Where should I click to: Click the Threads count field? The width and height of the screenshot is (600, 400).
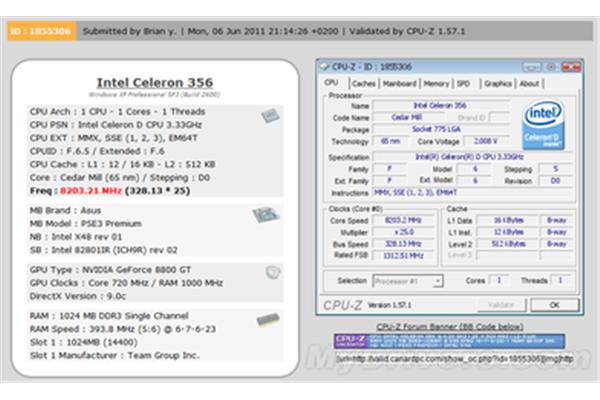coord(560,281)
